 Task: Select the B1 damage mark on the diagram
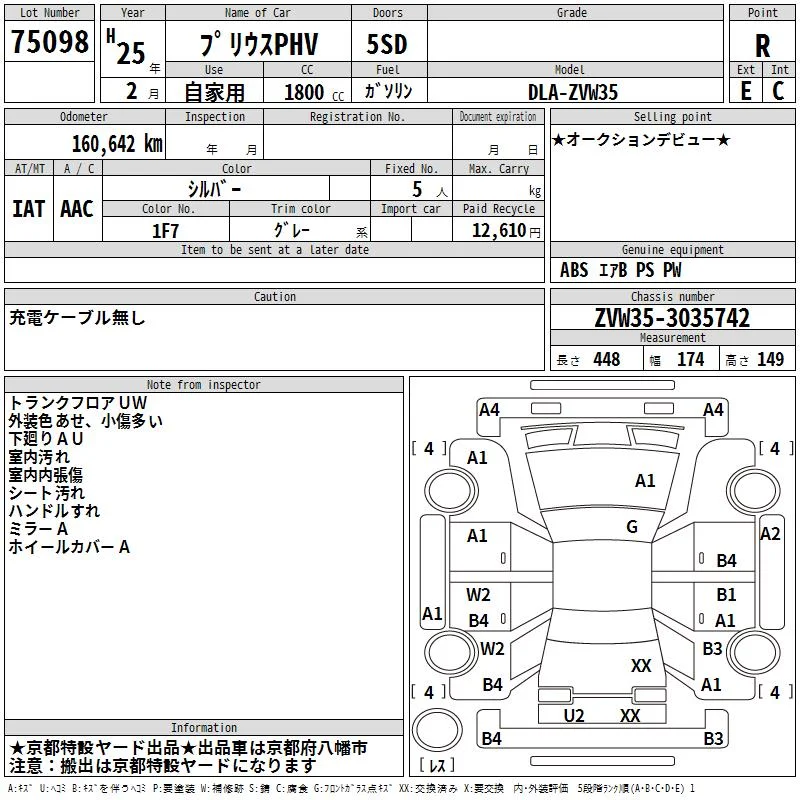tap(726, 594)
